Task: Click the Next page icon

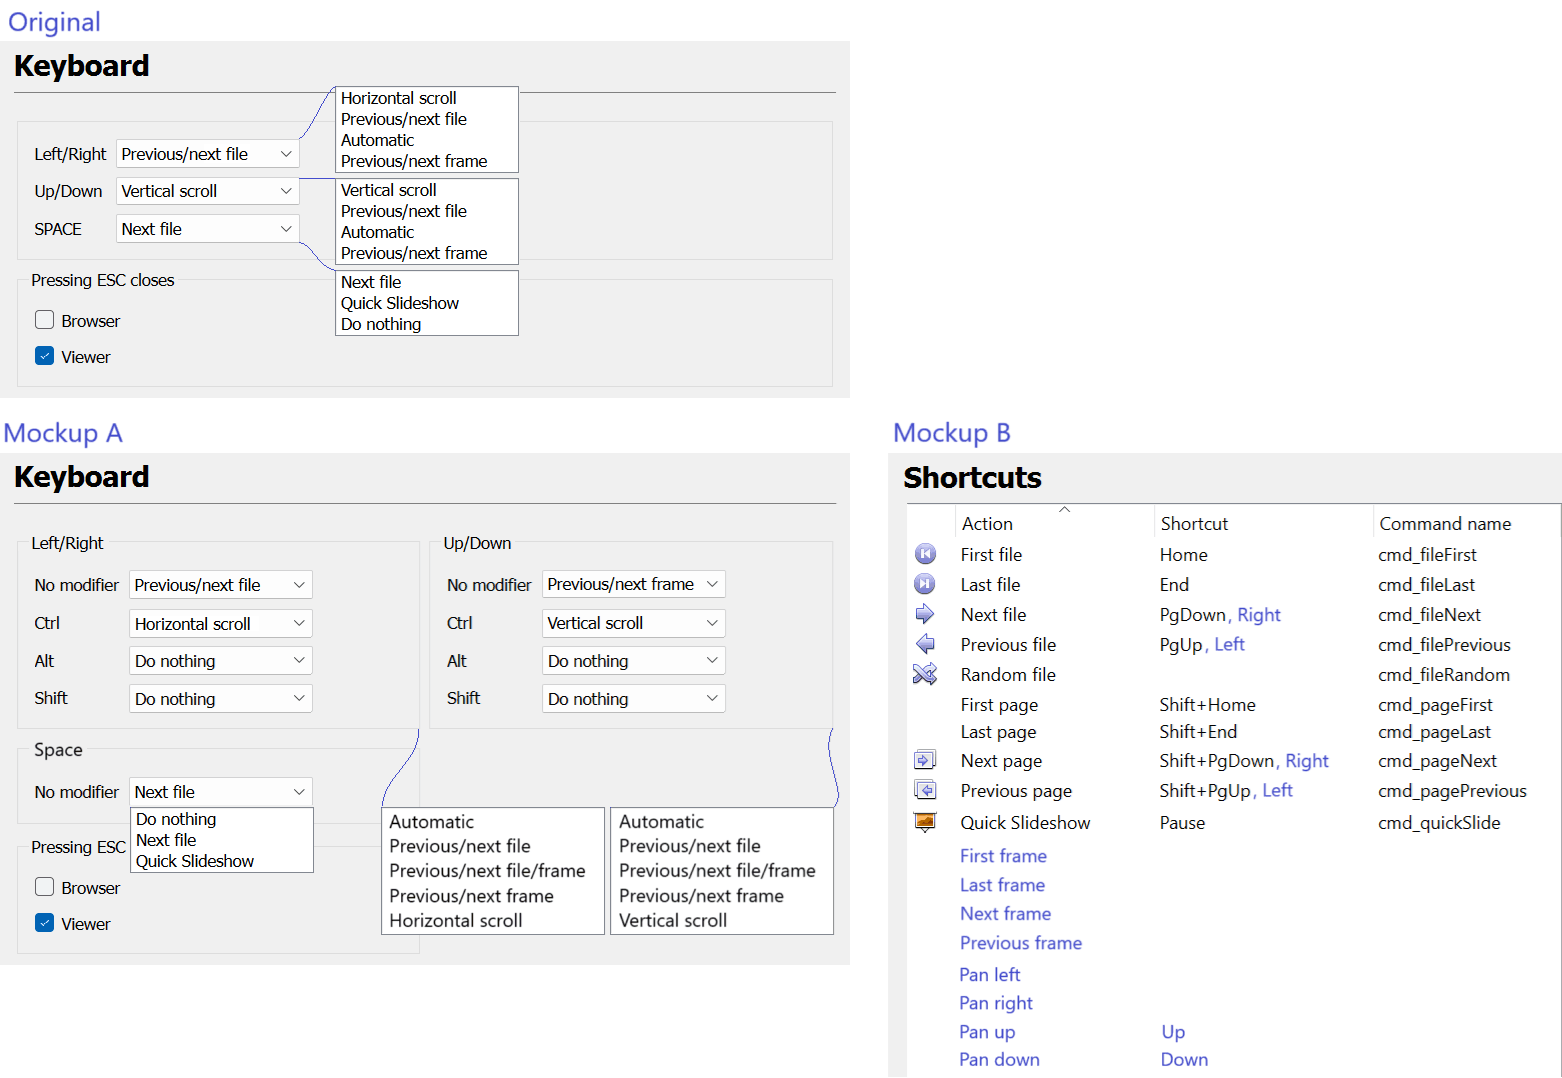Action: 925,760
